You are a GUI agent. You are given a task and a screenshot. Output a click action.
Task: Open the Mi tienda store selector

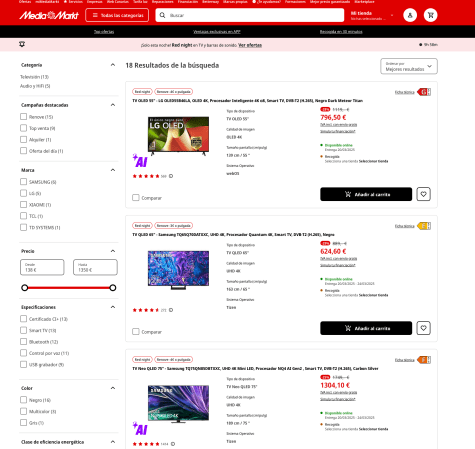pyautogui.click(x=372, y=15)
